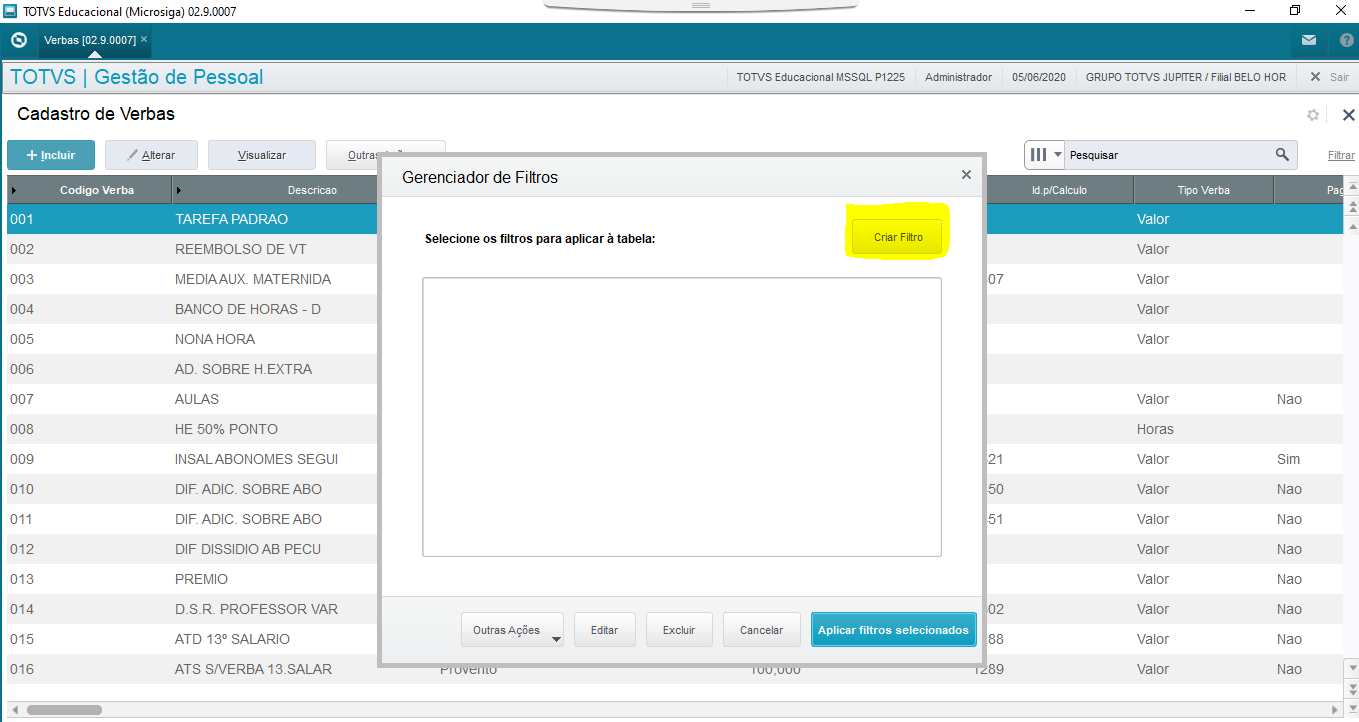Screen dimensions: 1359x722
Task: Click the Visualizar button
Action: click(x=262, y=155)
